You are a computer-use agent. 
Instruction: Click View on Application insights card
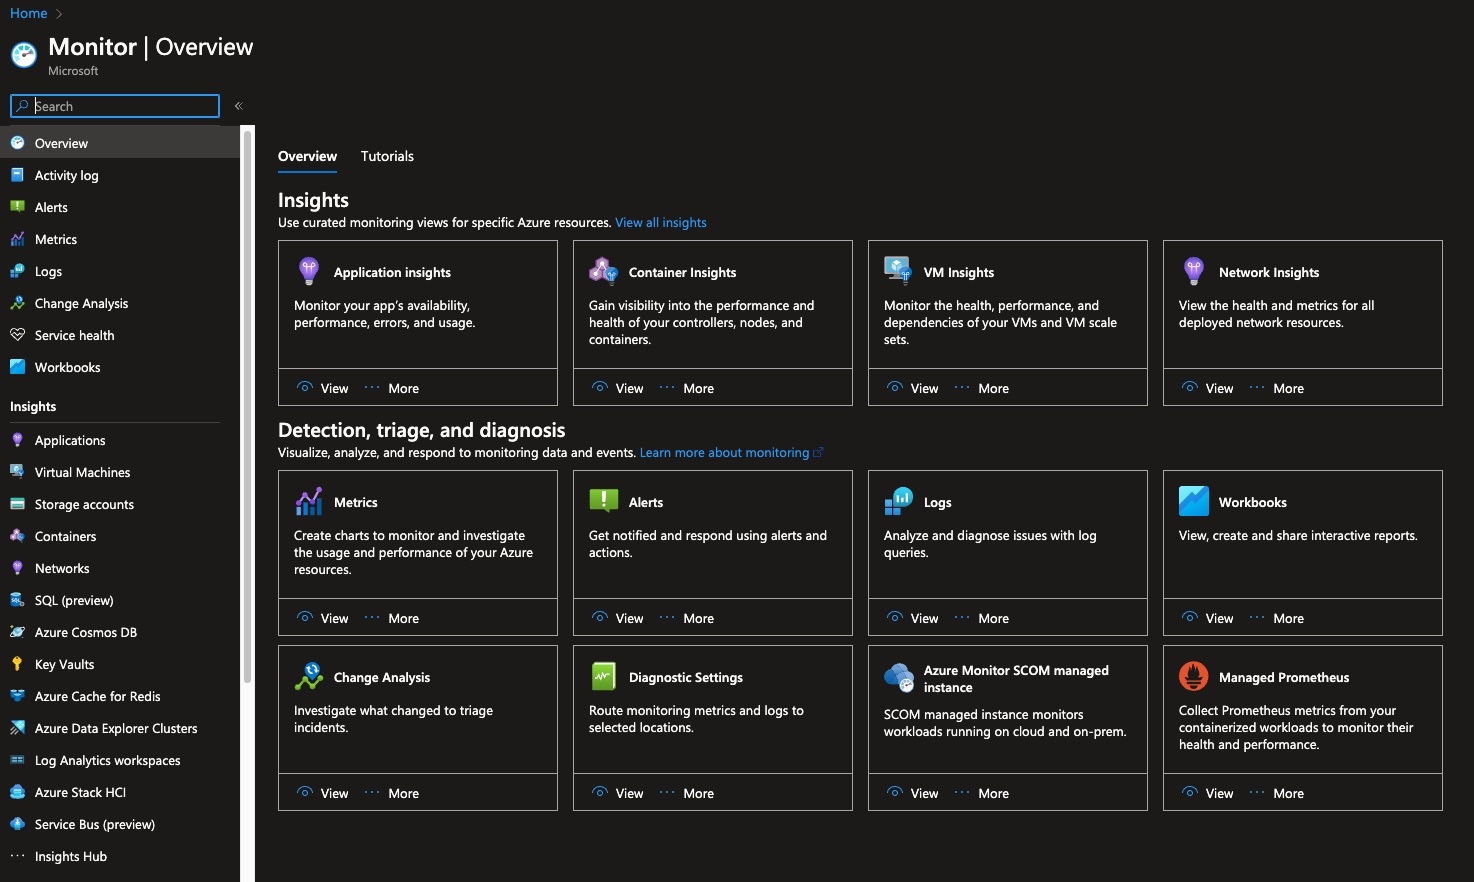coord(323,388)
